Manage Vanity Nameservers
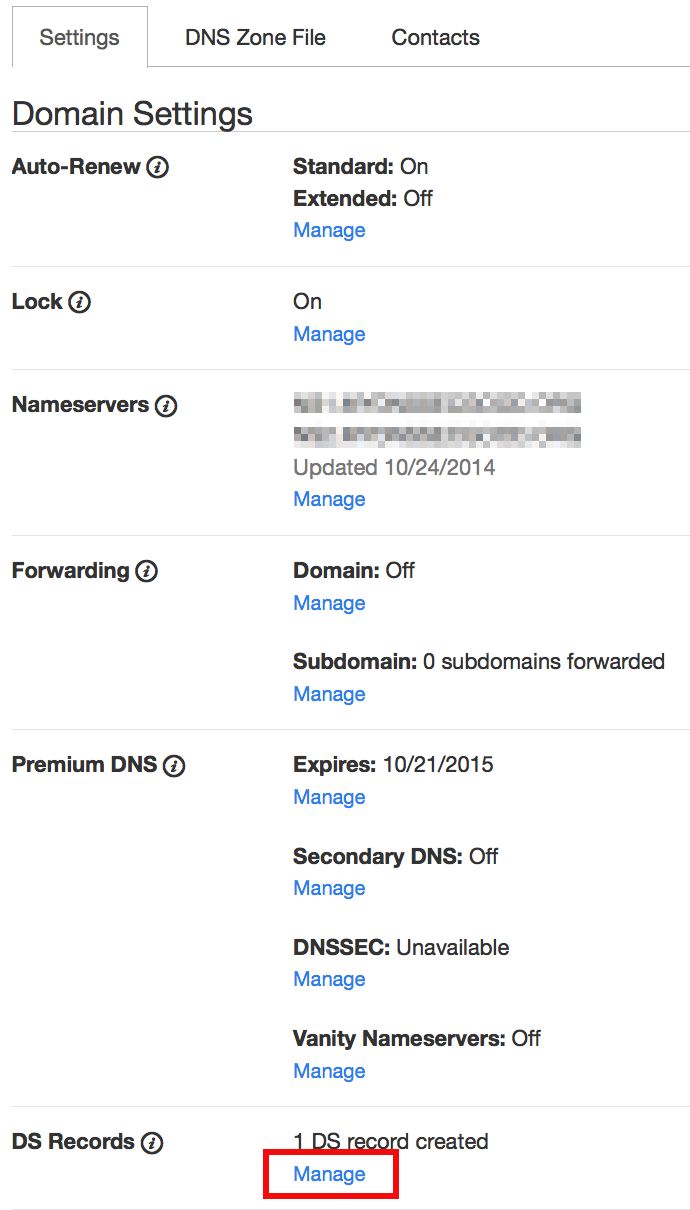The width and height of the screenshot is (690, 1210). 329,1071
